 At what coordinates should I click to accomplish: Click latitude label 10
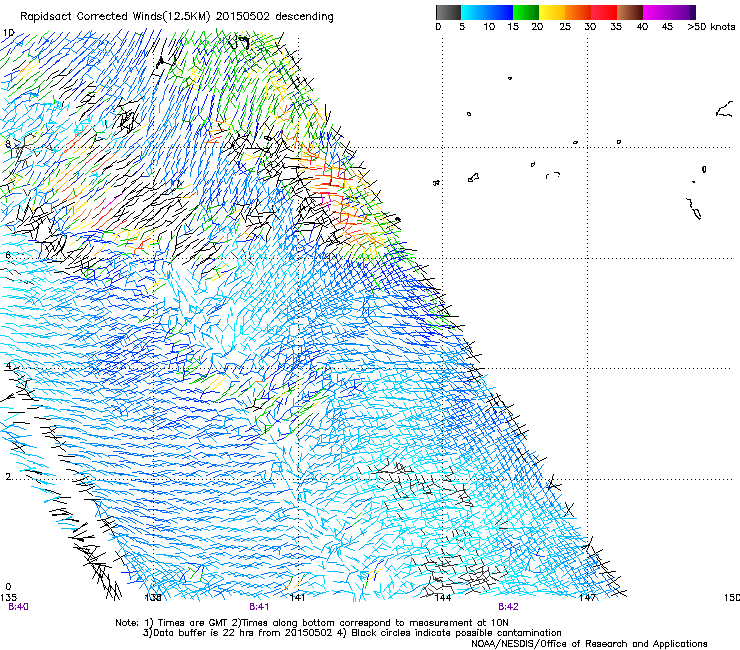[x=8, y=33]
